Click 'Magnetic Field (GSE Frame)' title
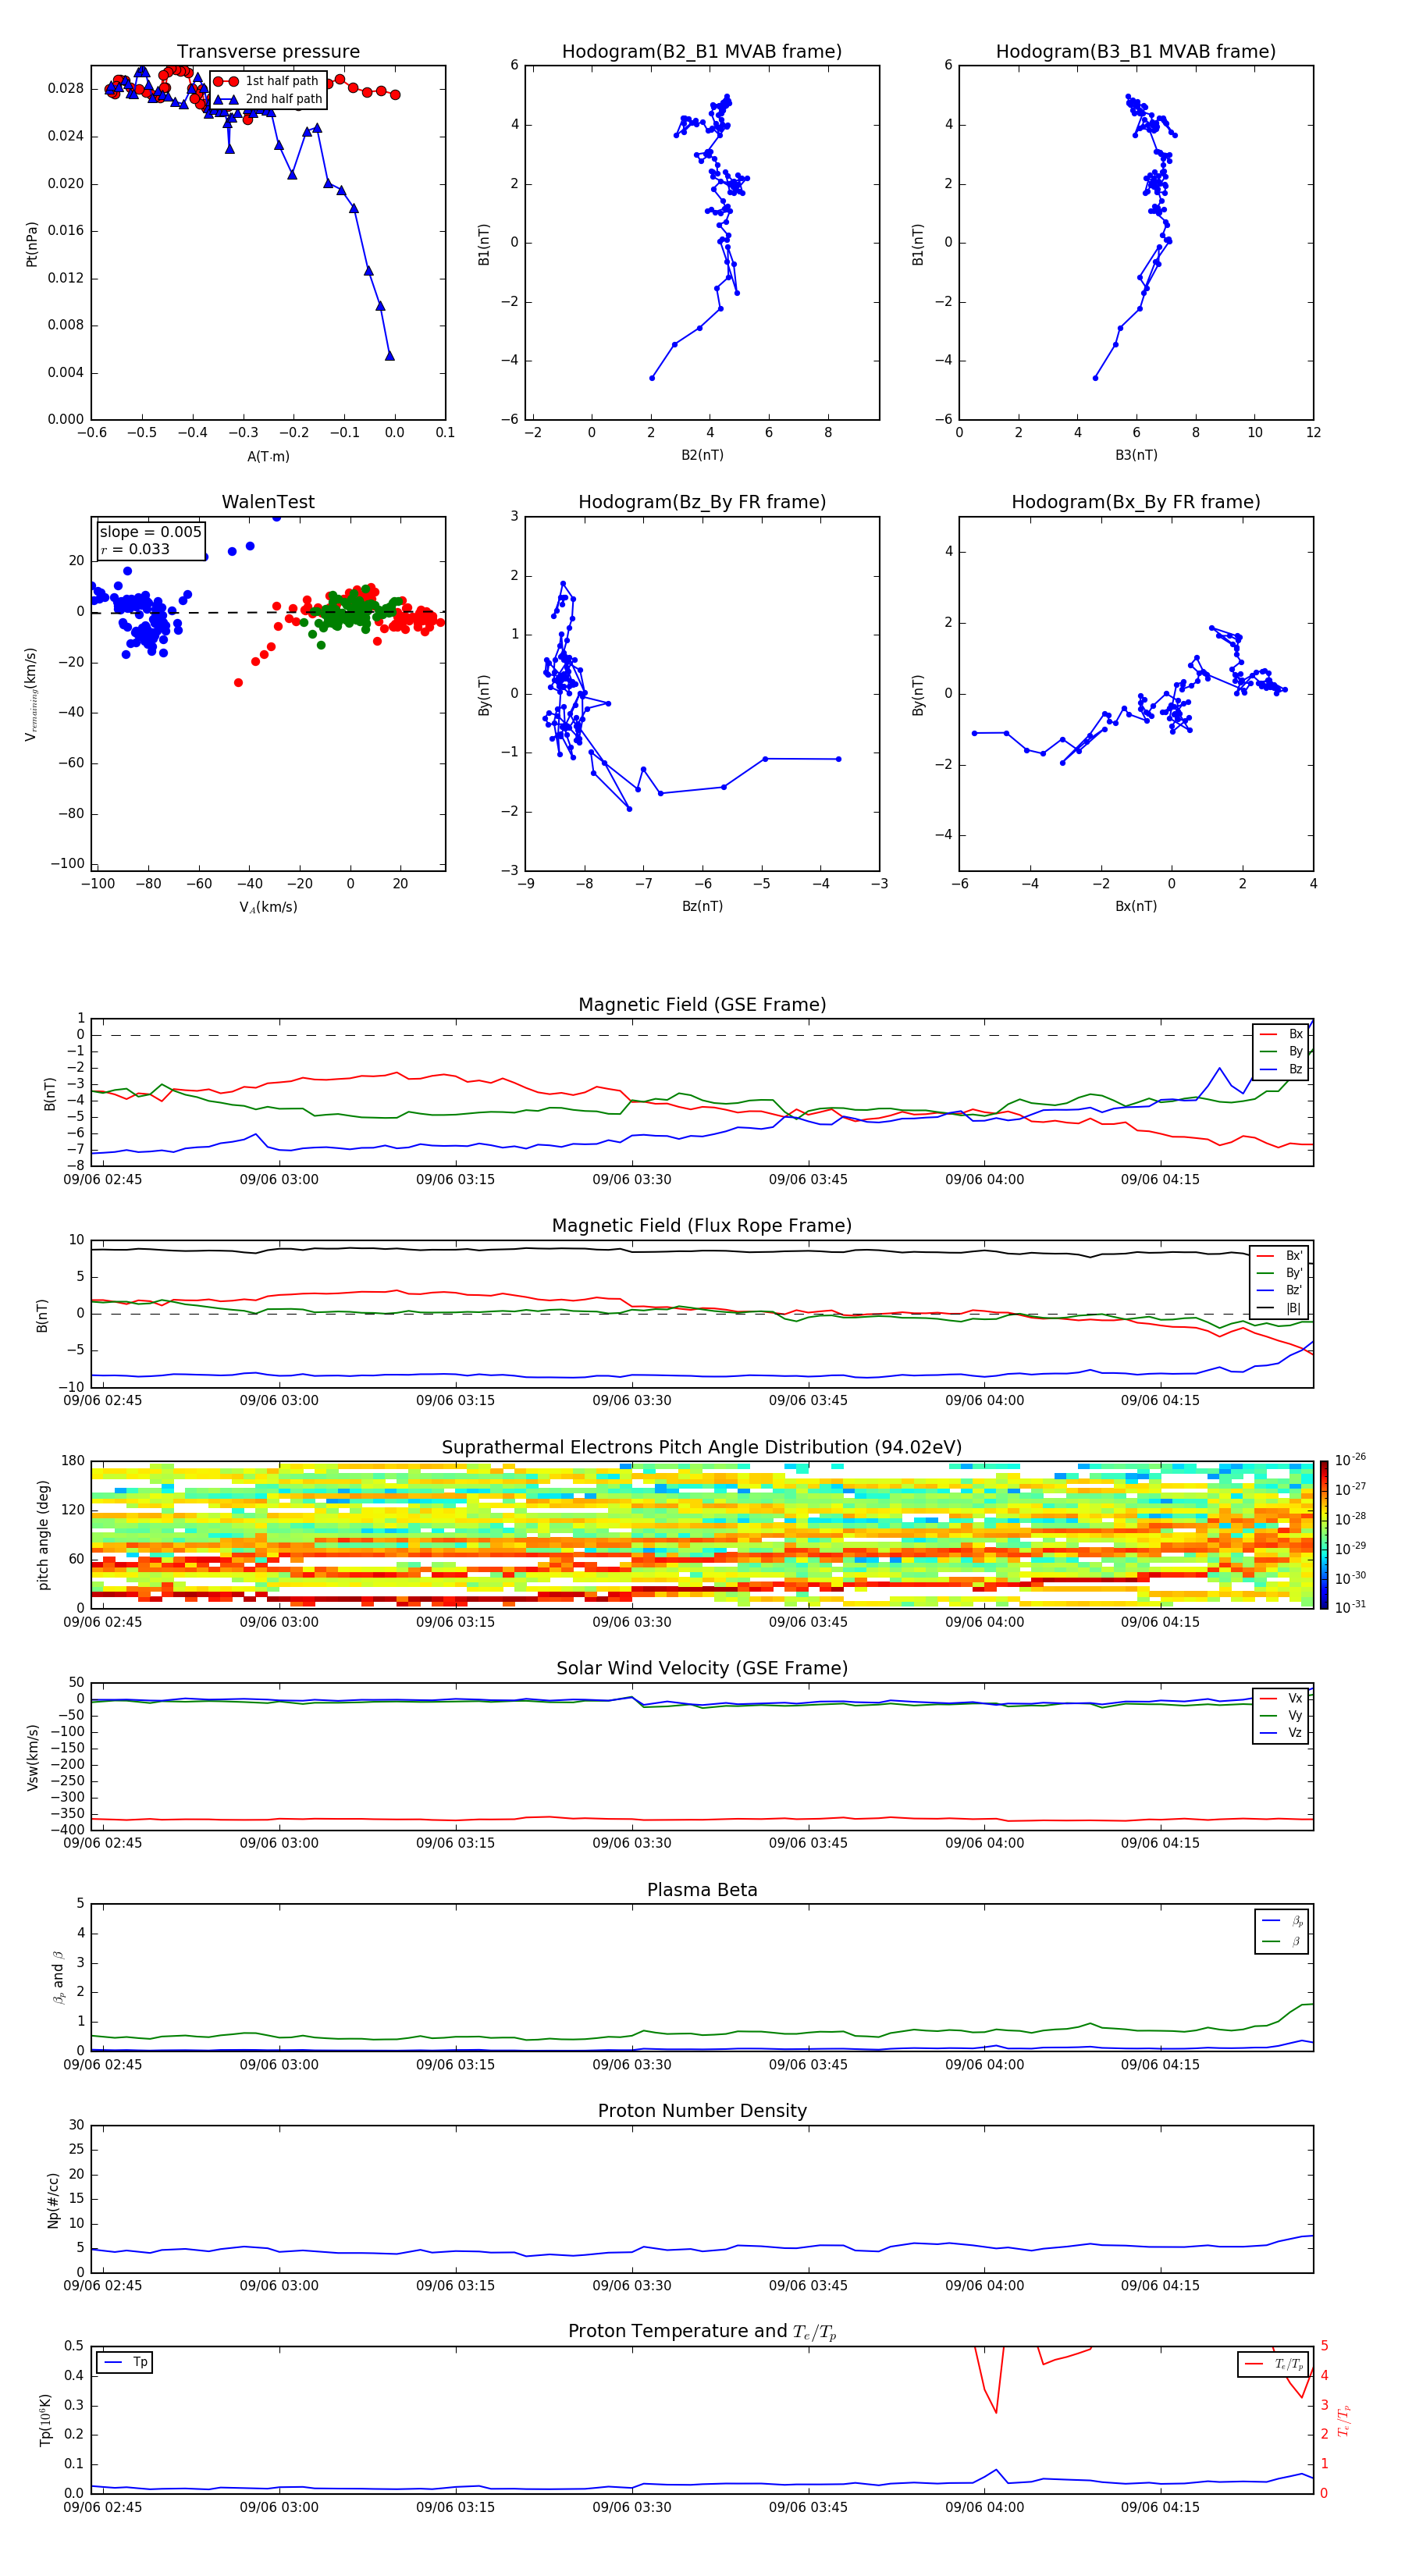Screen dimensions: 1405x2576 [702, 1005]
